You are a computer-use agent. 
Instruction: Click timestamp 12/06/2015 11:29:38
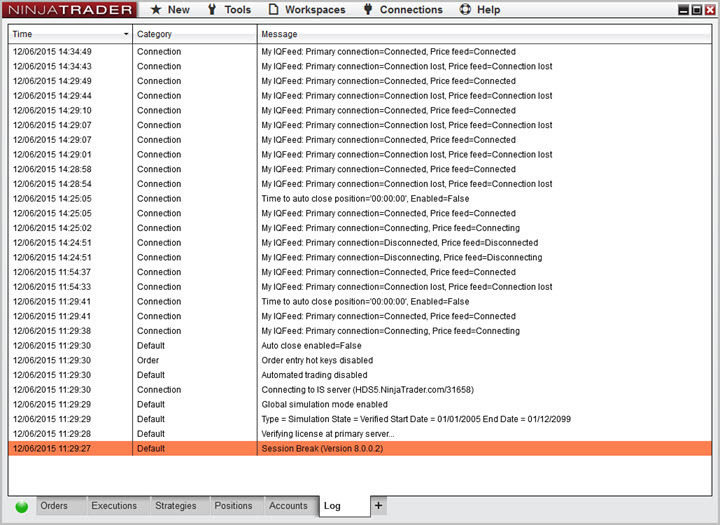52,331
